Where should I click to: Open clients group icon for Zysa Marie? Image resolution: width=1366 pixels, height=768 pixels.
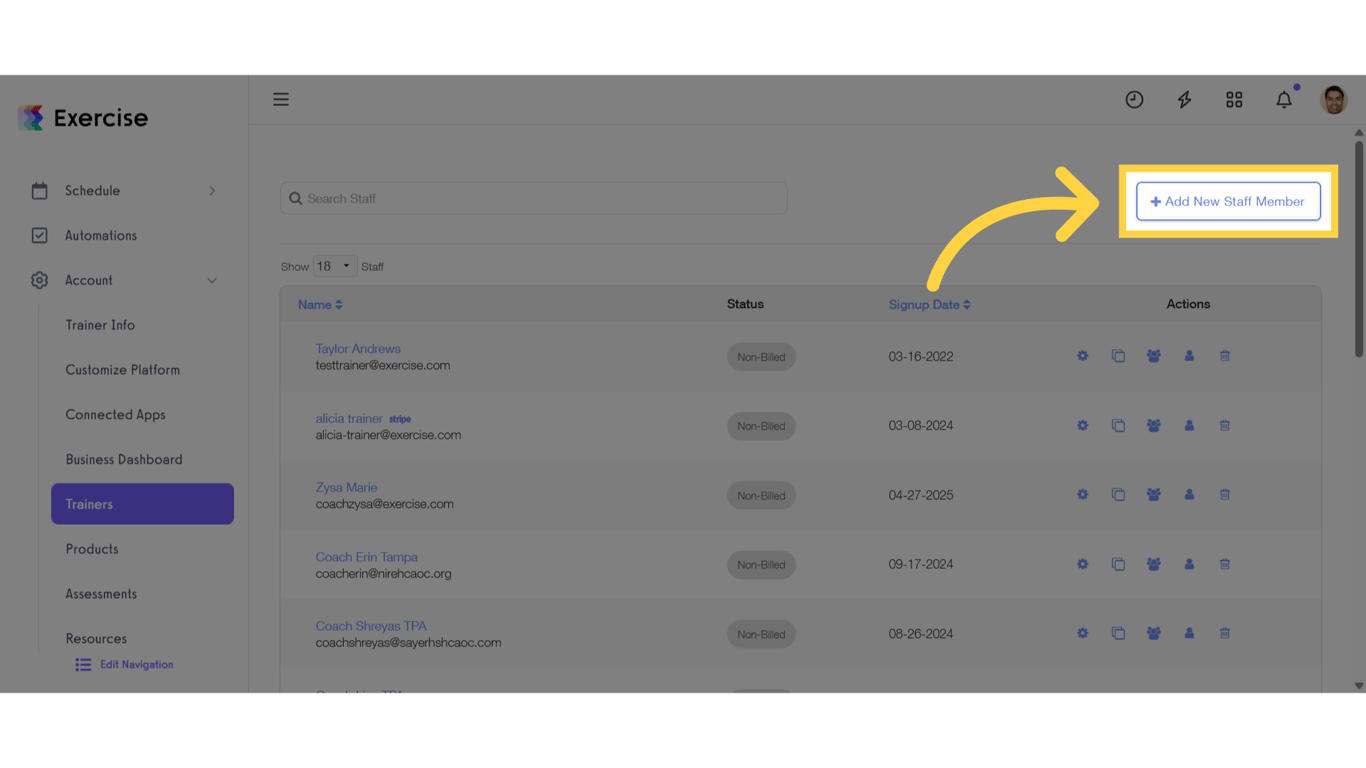click(x=1153, y=494)
